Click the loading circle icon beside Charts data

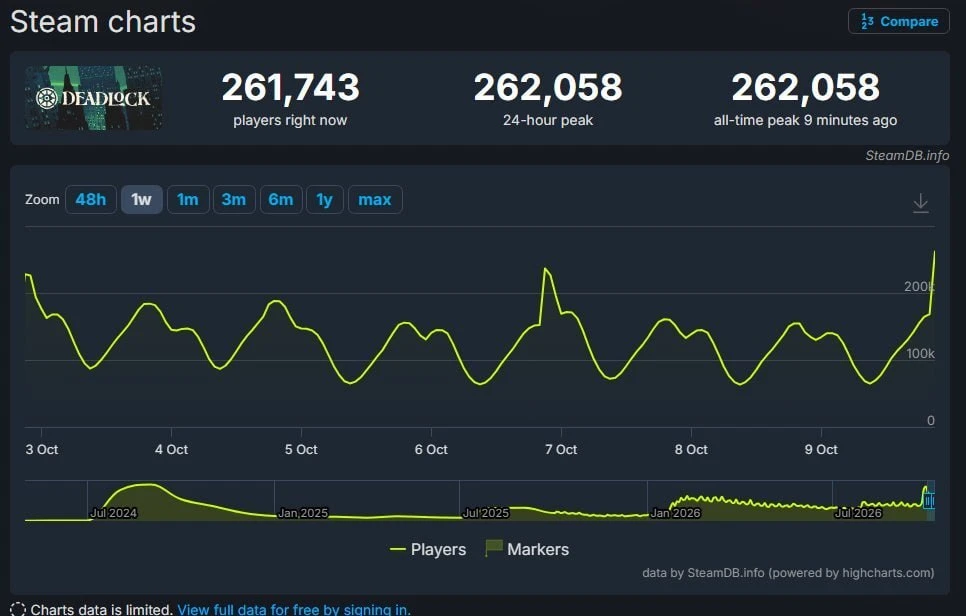18,609
